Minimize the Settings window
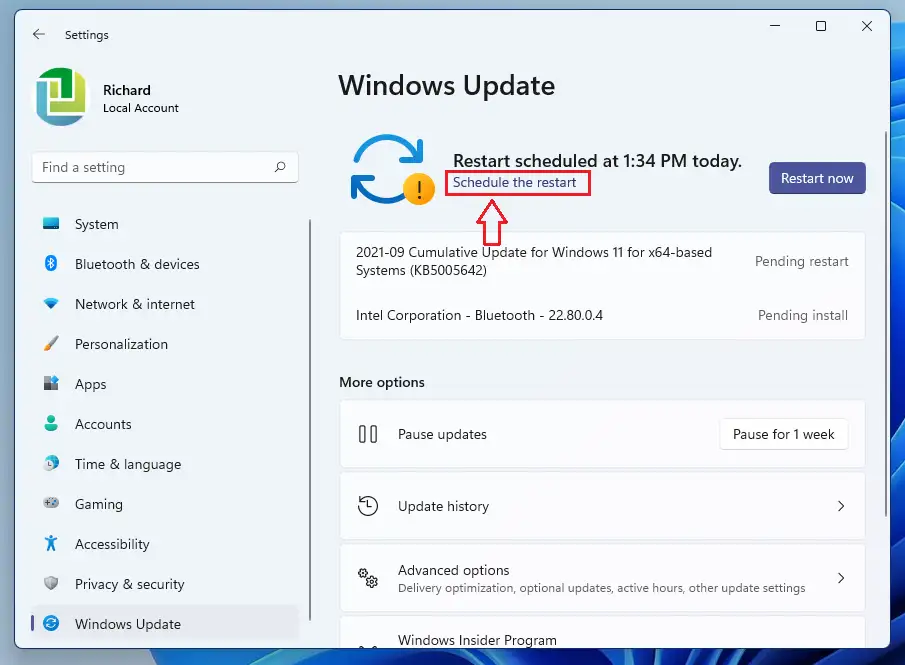This screenshot has height=665, width=905. [x=775, y=26]
